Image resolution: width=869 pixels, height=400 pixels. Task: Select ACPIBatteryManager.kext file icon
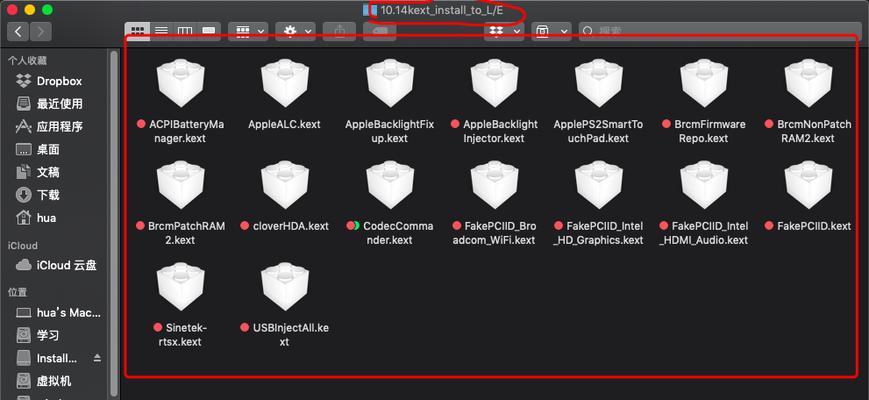click(180, 83)
